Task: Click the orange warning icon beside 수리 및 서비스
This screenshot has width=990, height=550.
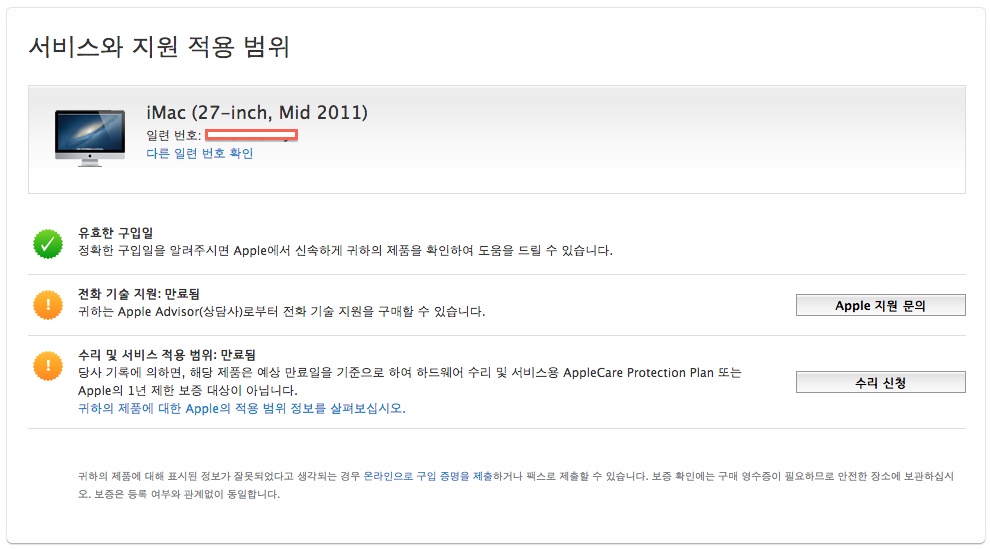Action: pyautogui.click(x=47, y=366)
